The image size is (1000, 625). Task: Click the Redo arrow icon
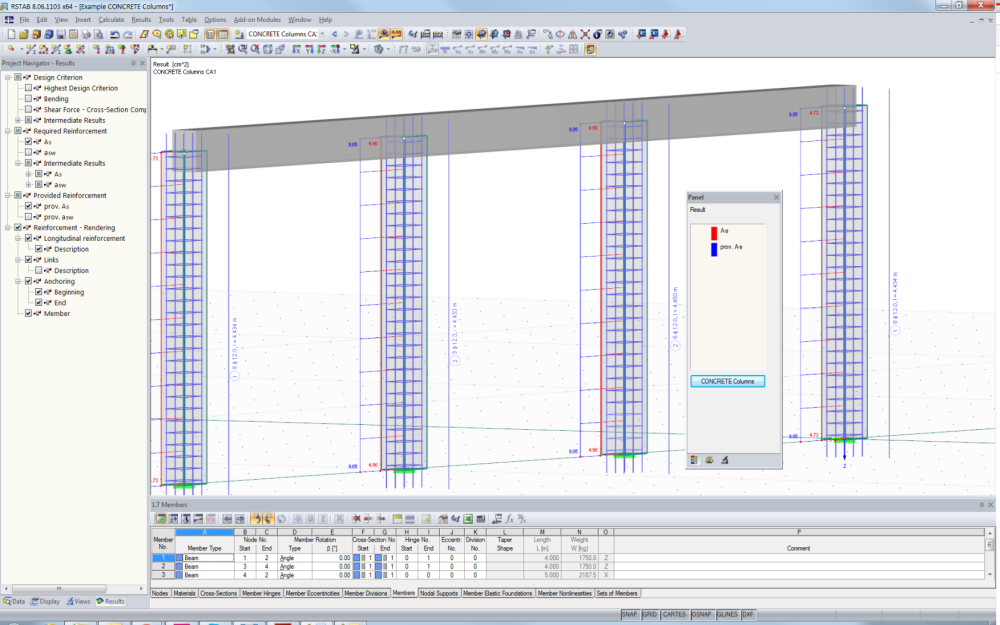[128, 34]
